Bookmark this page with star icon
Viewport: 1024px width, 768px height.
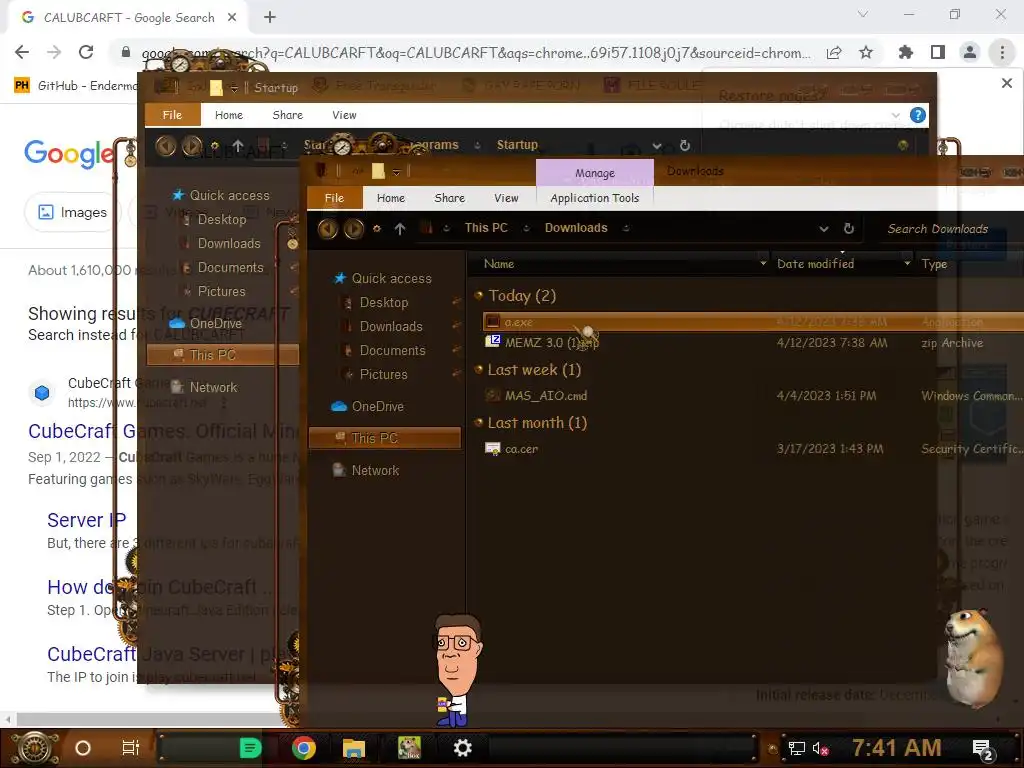coord(866,52)
